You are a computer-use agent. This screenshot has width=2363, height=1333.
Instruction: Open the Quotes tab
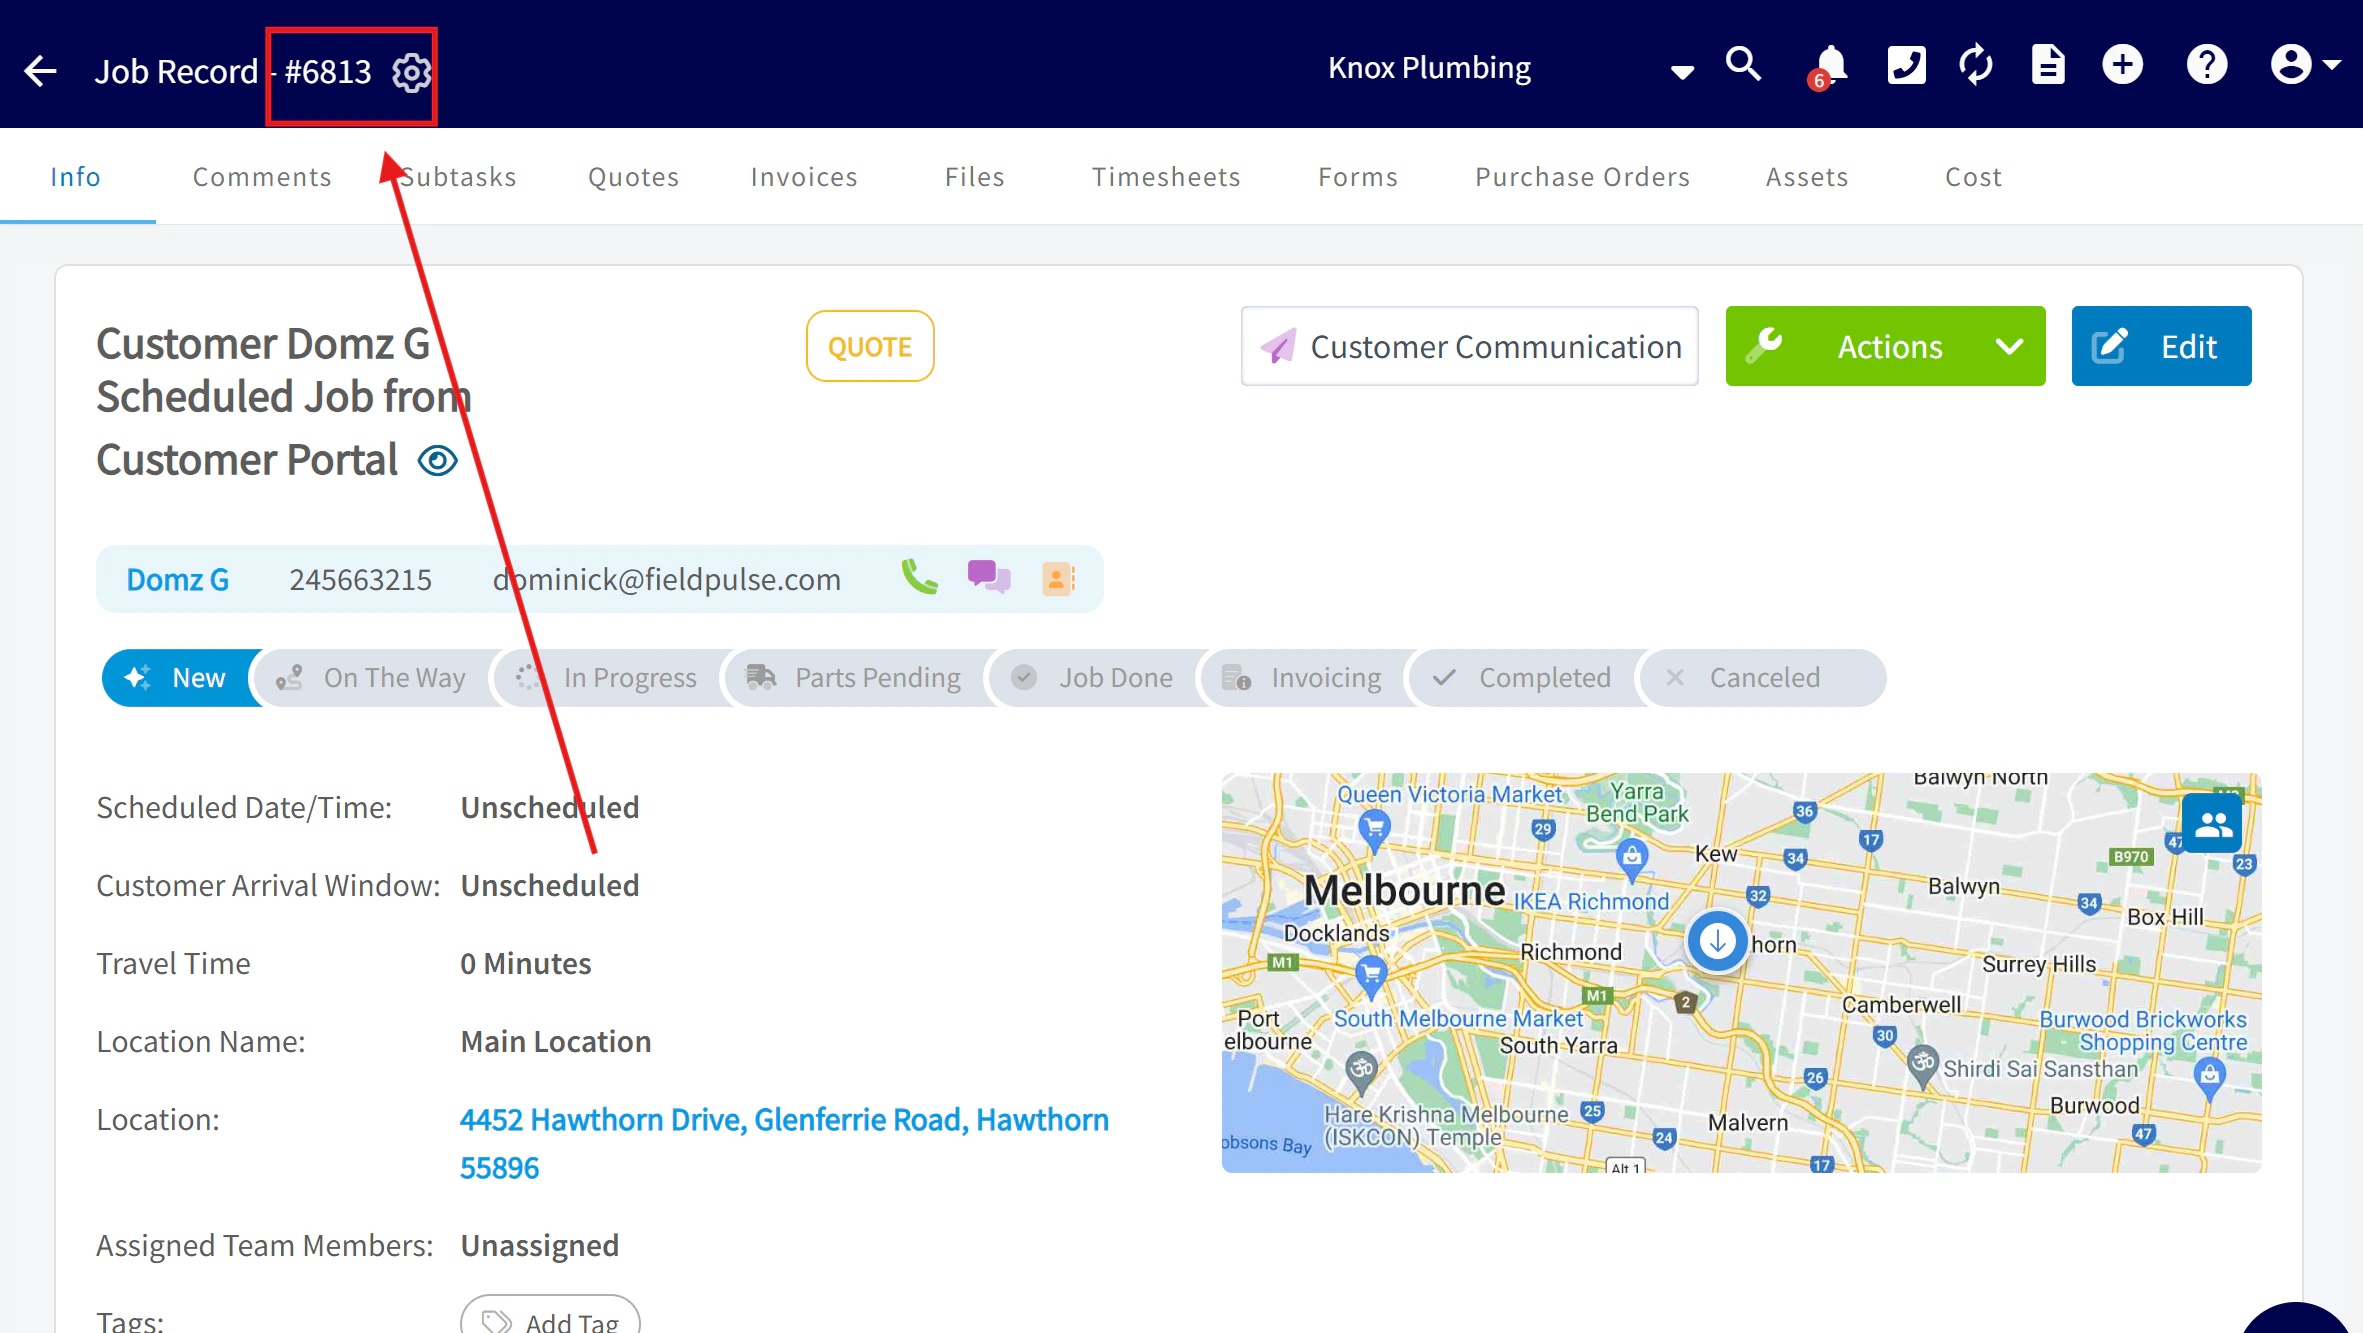pyautogui.click(x=634, y=177)
